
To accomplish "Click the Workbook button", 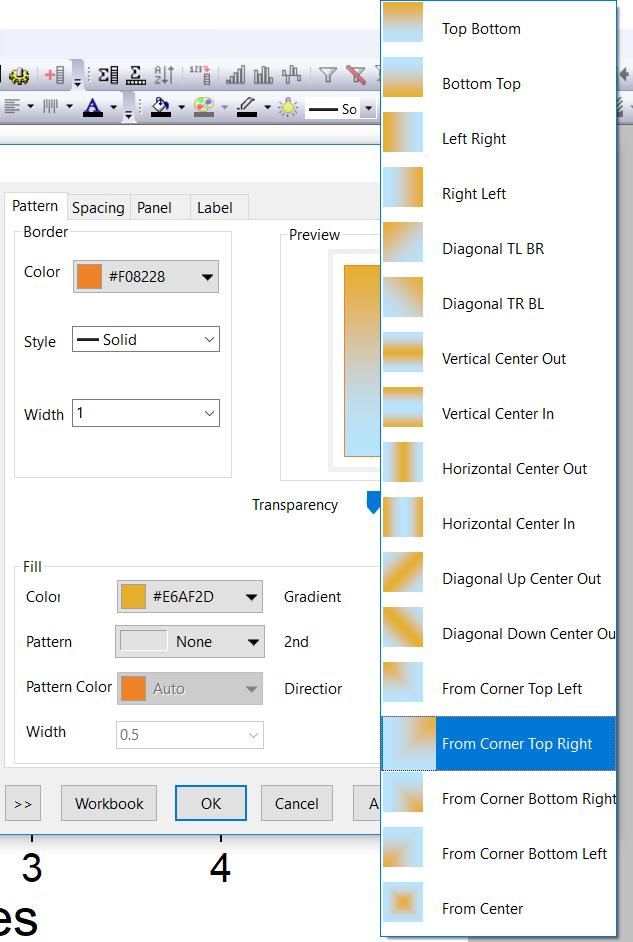I will point(109,803).
